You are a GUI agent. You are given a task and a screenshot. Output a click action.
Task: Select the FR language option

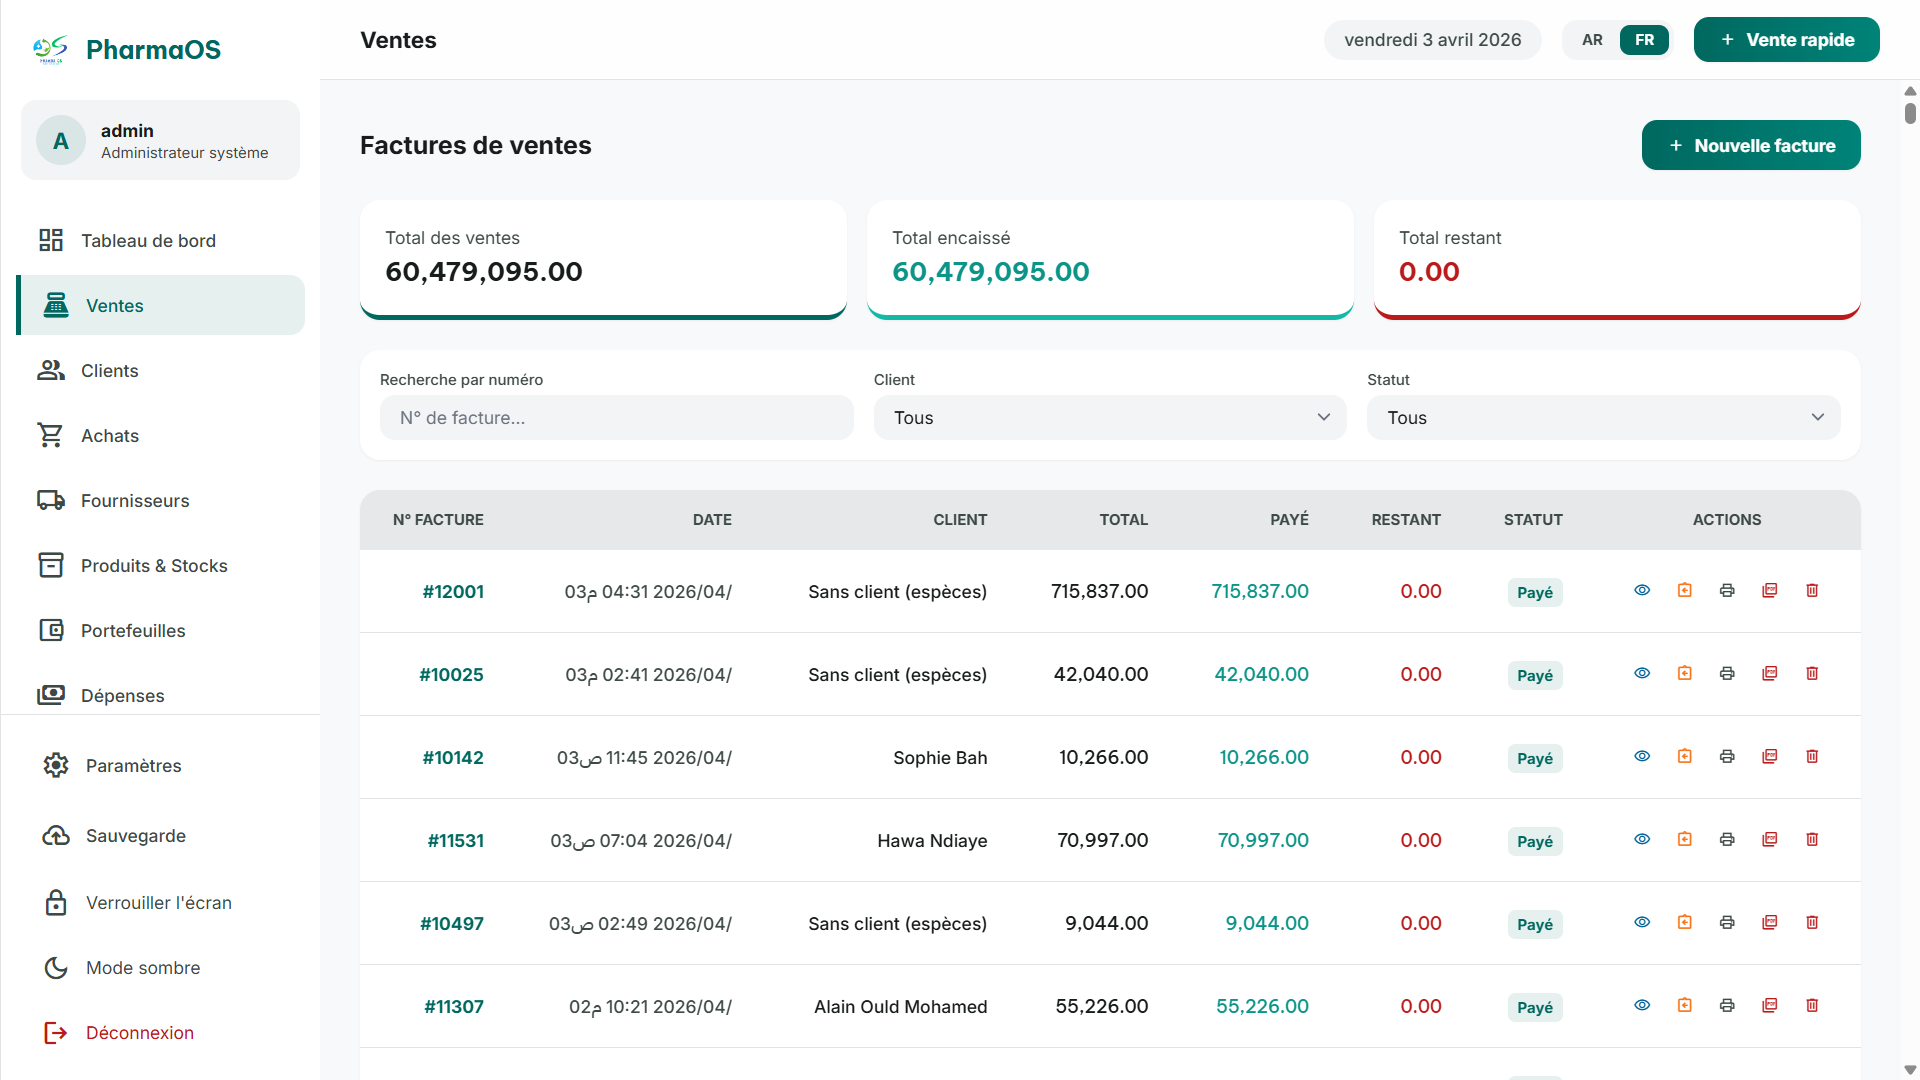[x=1644, y=40]
